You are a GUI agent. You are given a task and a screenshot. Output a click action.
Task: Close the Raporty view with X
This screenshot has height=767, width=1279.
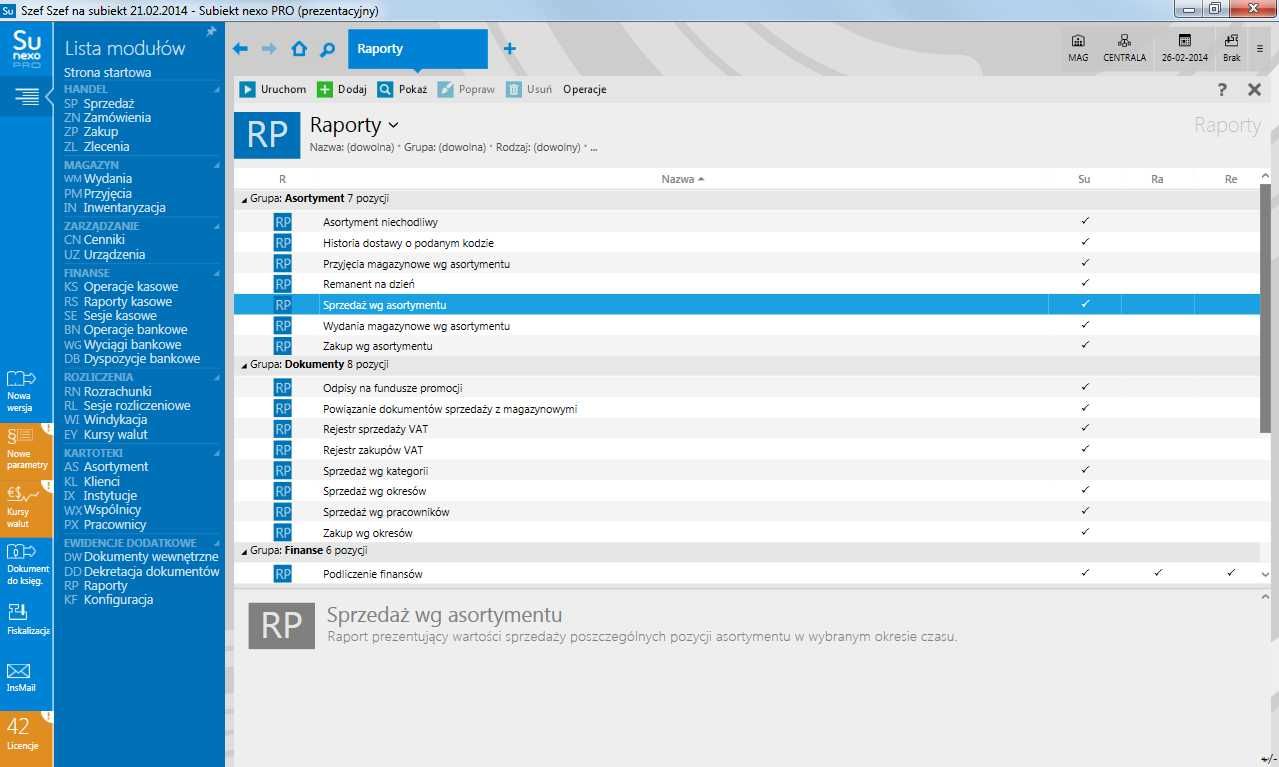pyautogui.click(x=1255, y=90)
